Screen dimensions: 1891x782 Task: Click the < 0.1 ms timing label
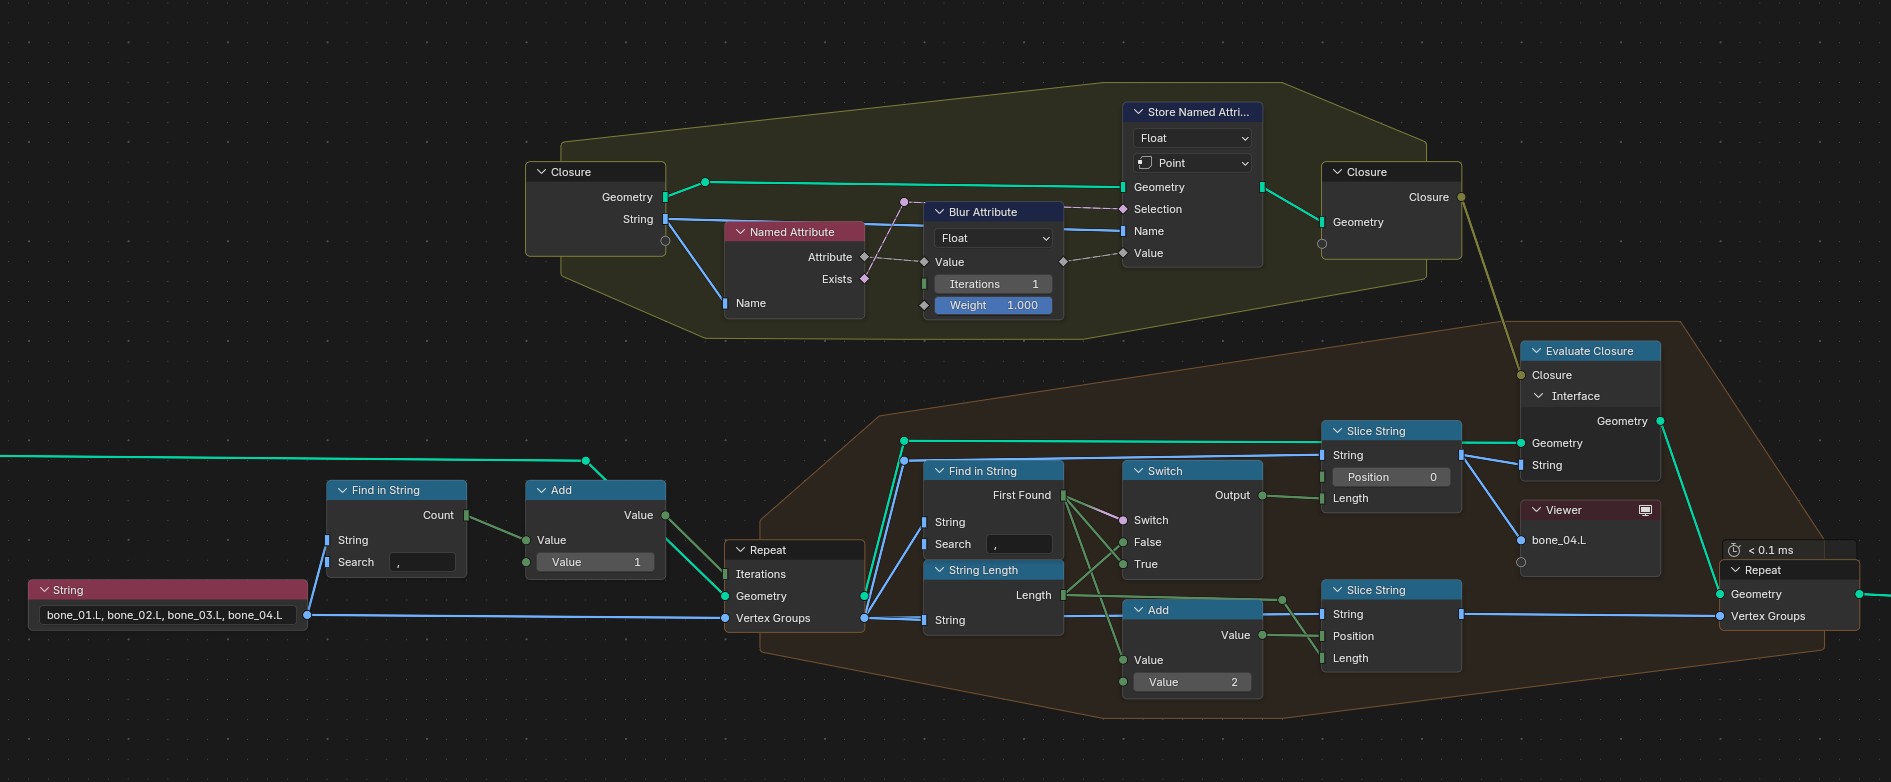tap(1770, 550)
